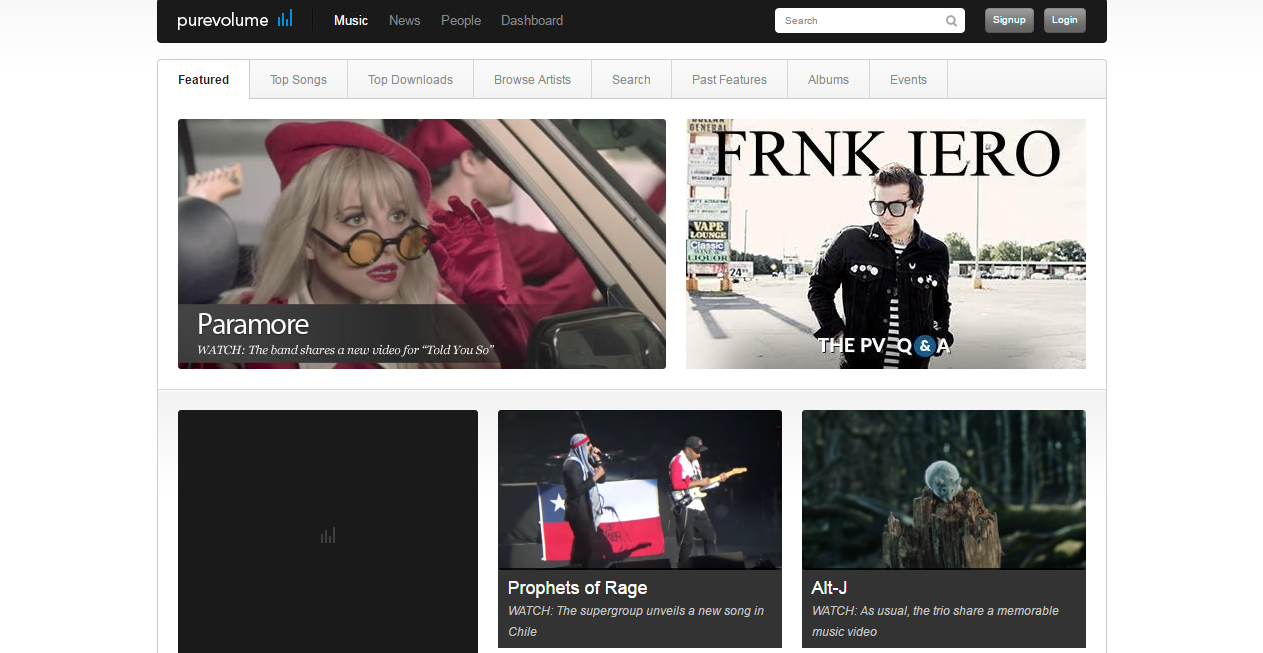Go to the People section
1263x653 pixels.
click(x=461, y=20)
